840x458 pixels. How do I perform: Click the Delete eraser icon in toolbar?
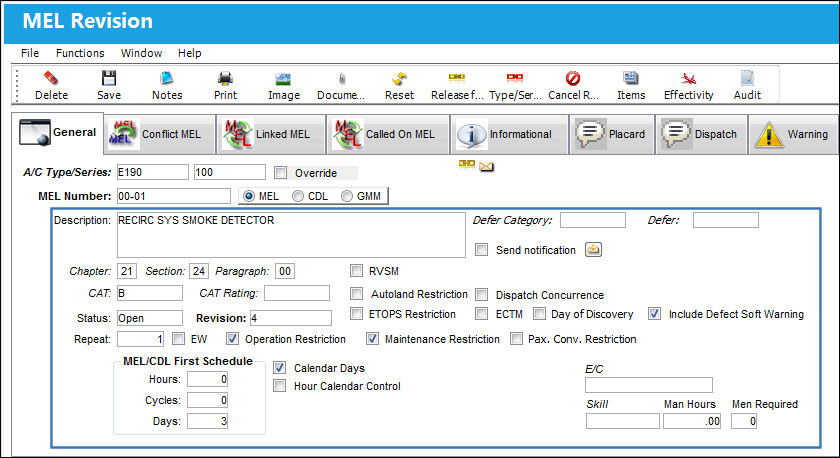pos(51,79)
